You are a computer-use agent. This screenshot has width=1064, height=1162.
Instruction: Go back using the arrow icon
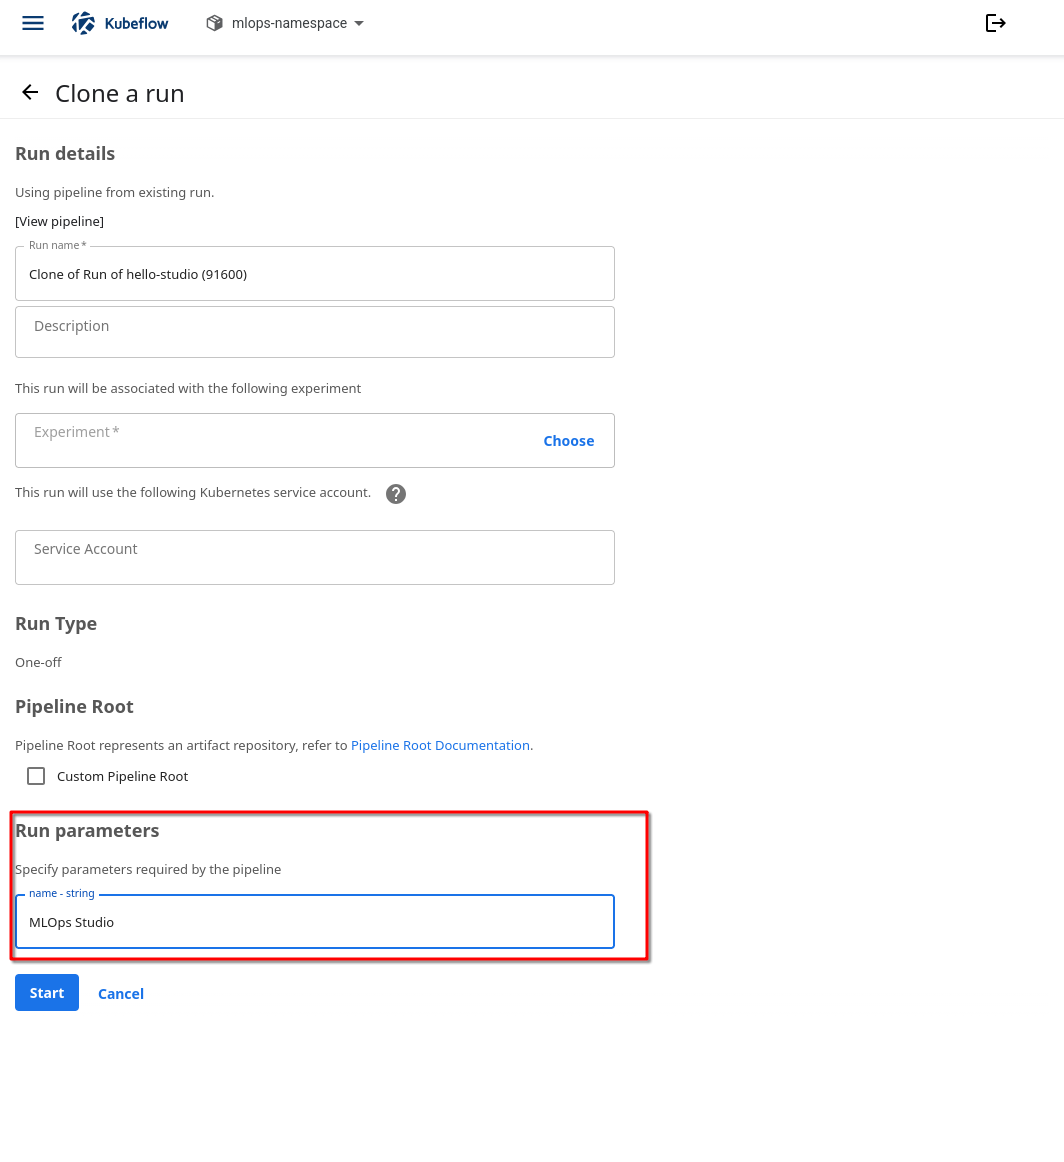pos(30,93)
